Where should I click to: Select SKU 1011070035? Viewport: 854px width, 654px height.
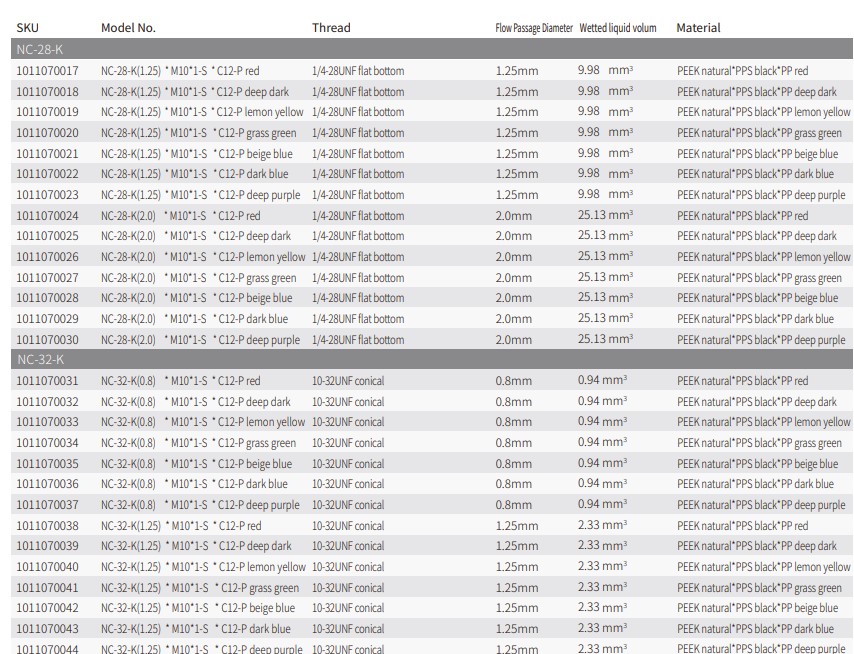(47, 463)
